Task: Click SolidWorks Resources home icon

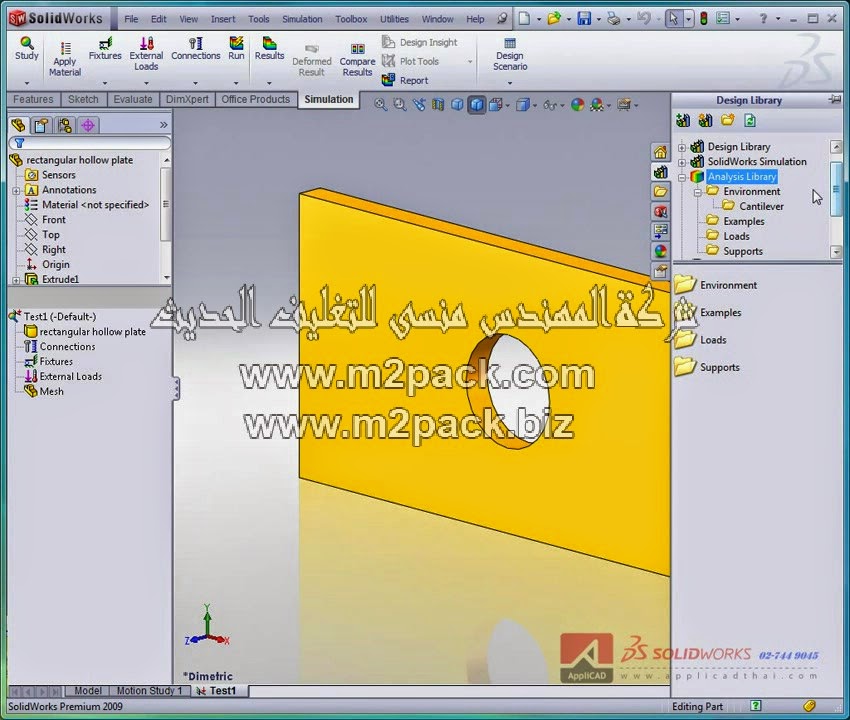Action: pos(660,152)
